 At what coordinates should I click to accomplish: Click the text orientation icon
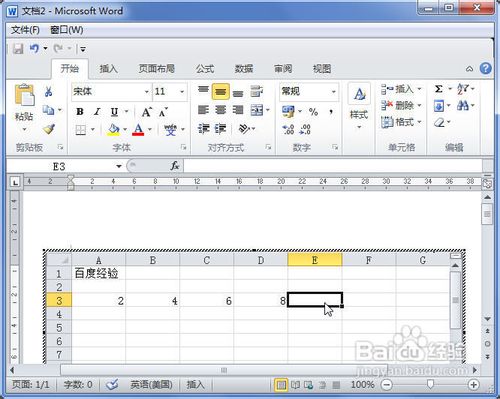tap(245, 129)
